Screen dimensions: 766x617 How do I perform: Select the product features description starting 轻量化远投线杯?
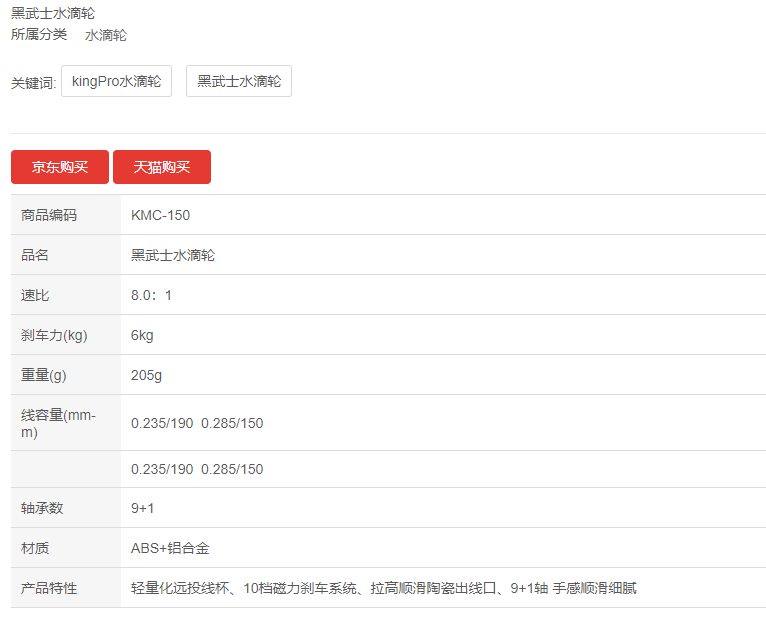tap(383, 588)
